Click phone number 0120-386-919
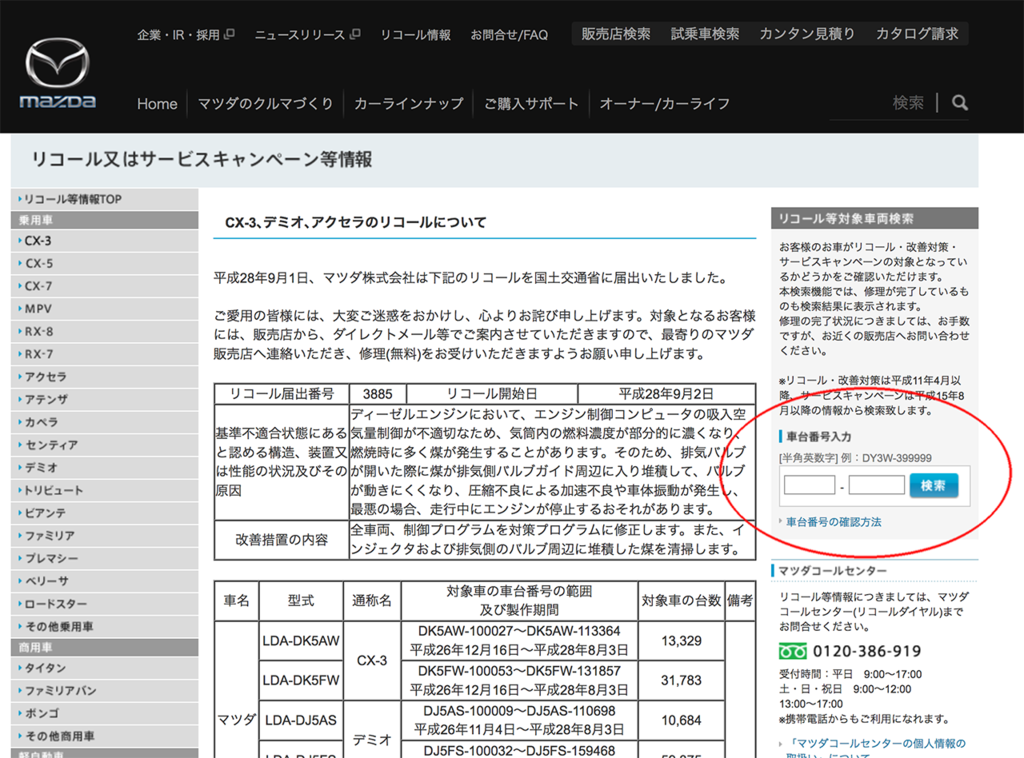1024x758 pixels. point(867,651)
